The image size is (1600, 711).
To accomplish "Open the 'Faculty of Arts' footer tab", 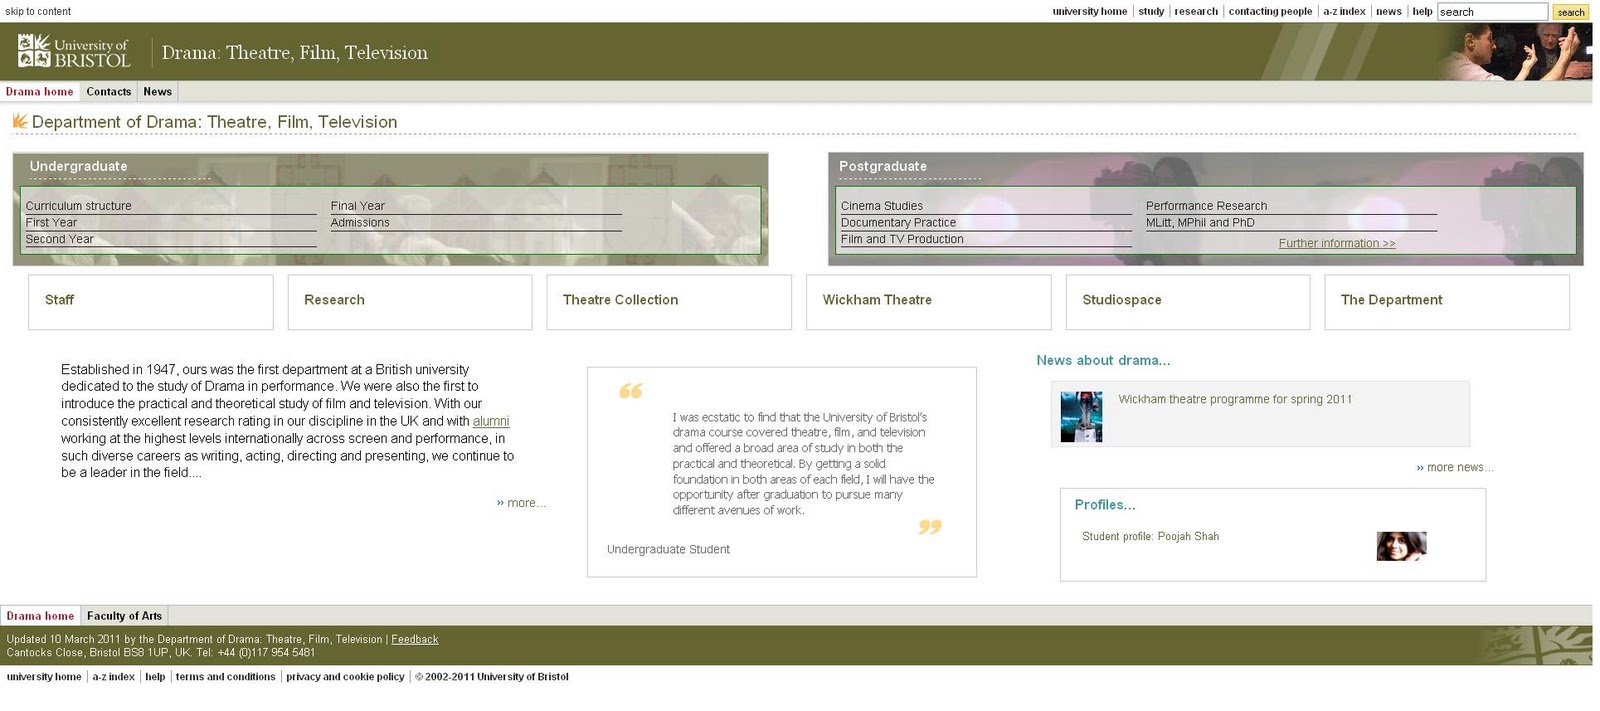I will [x=124, y=616].
